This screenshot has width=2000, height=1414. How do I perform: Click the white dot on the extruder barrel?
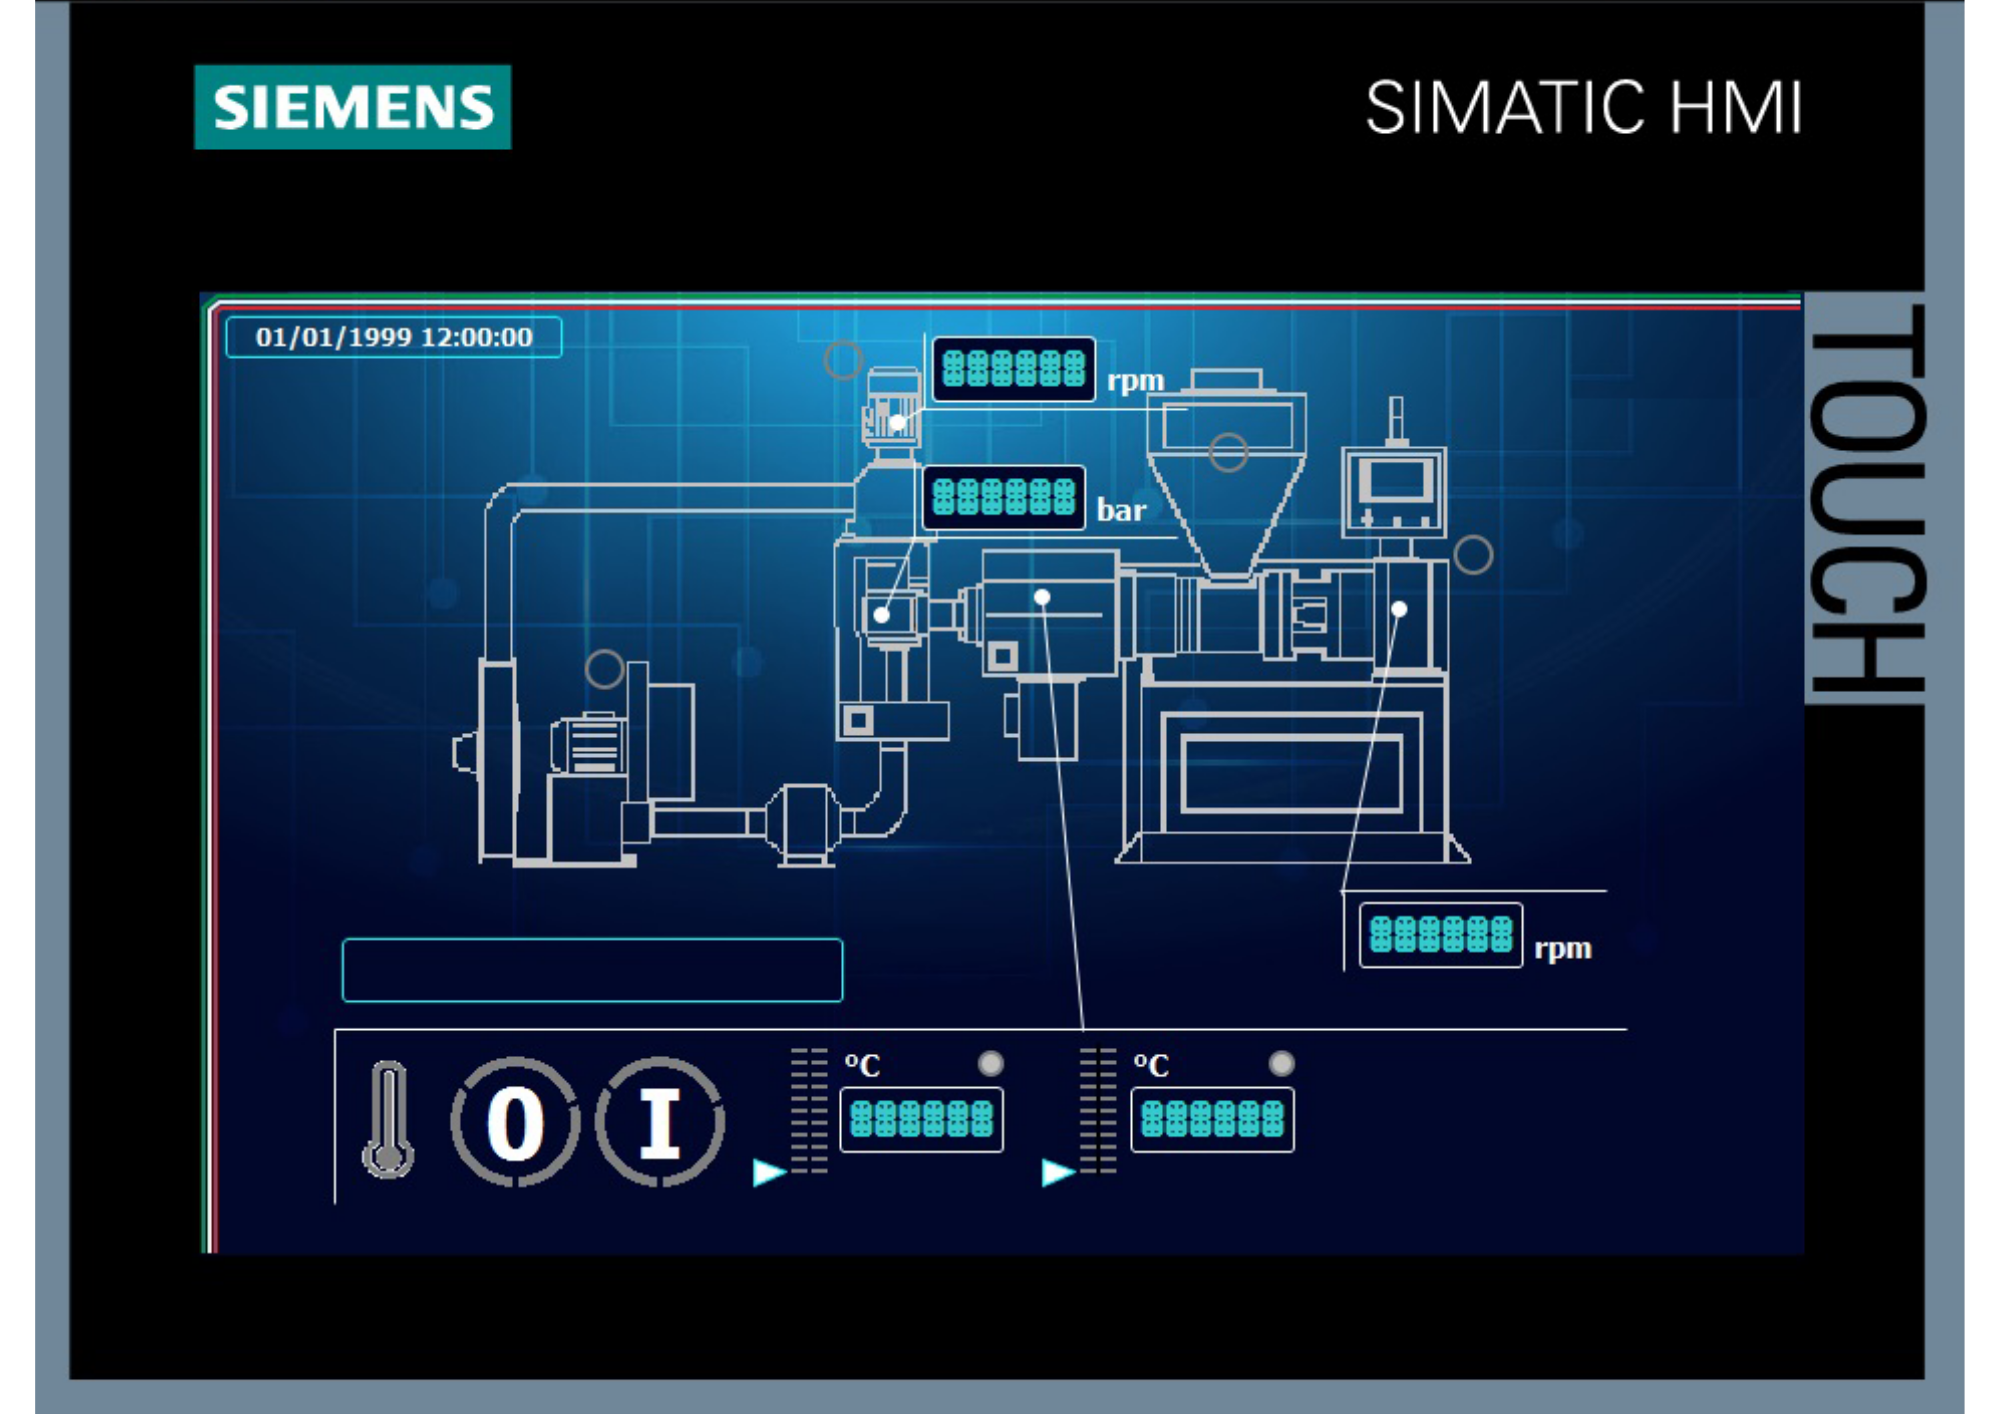(1042, 597)
